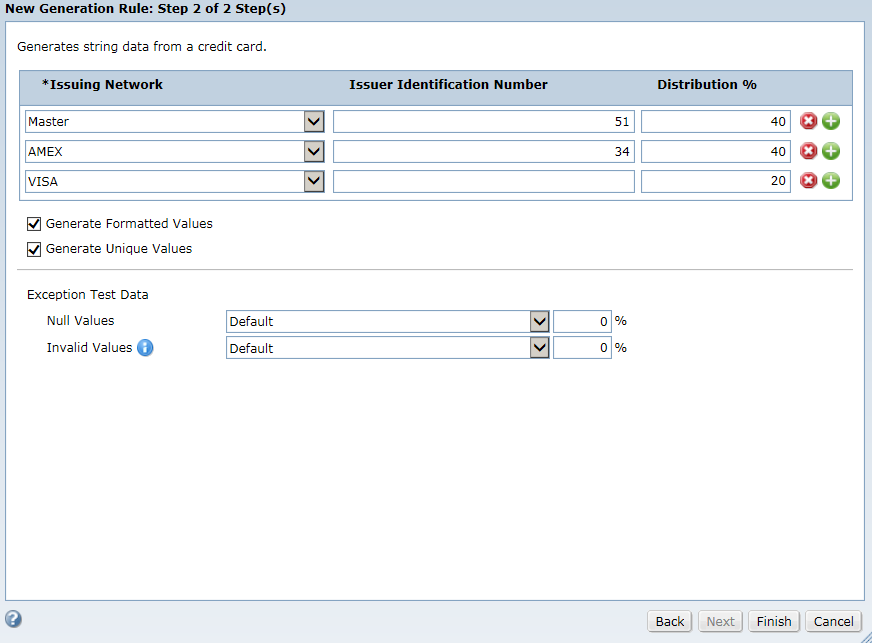Edit the Null Values percentage field
872x643 pixels.
point(582,322)
